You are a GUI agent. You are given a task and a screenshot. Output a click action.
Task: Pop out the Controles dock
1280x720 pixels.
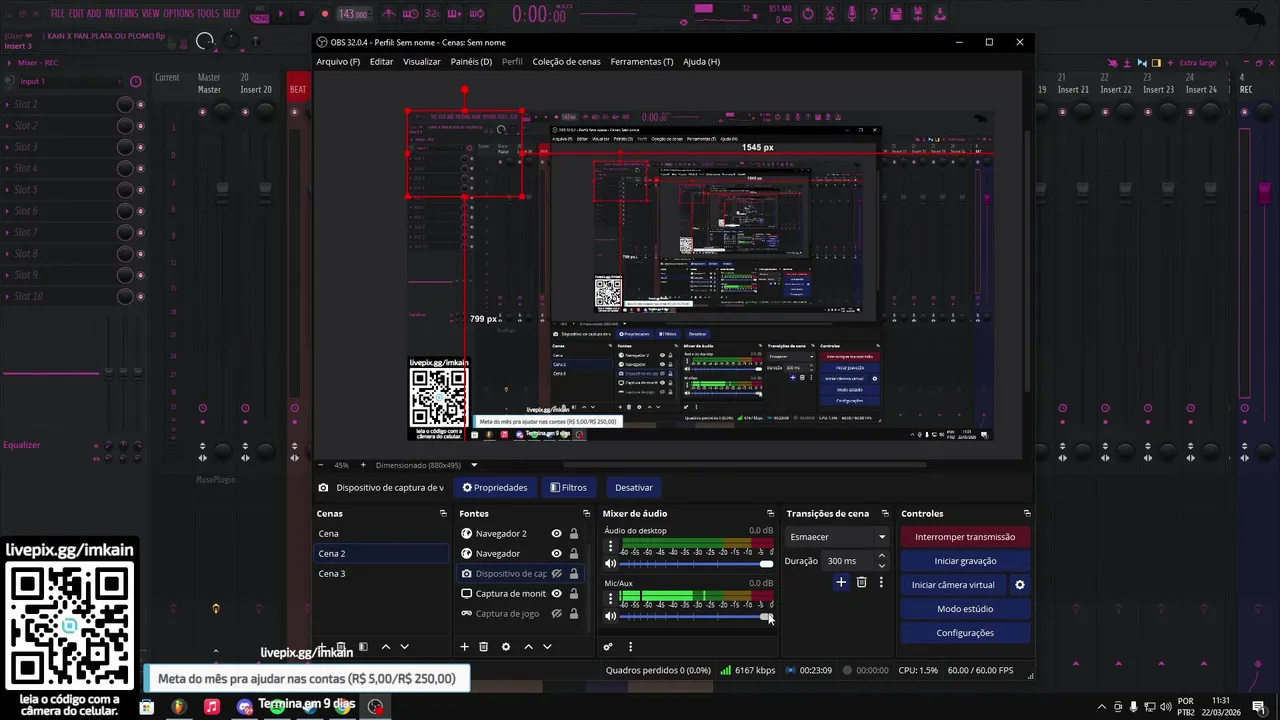coord(1026,514)
